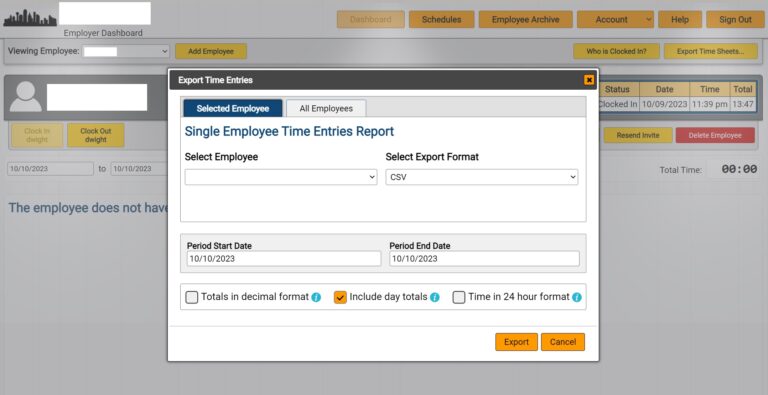This screenshot has width=768, height=395.
Task: Click the Period End Date field
Action: (484, 259)
